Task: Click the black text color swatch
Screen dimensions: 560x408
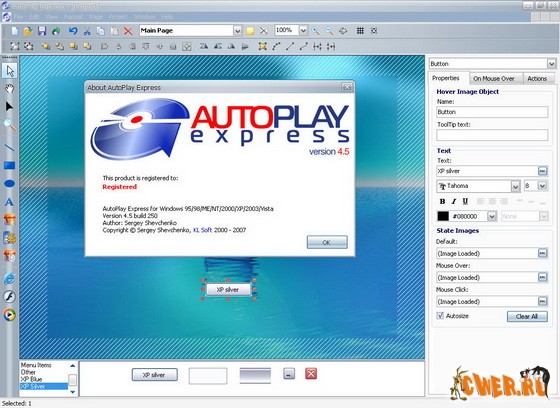Action: pos(443,216)
